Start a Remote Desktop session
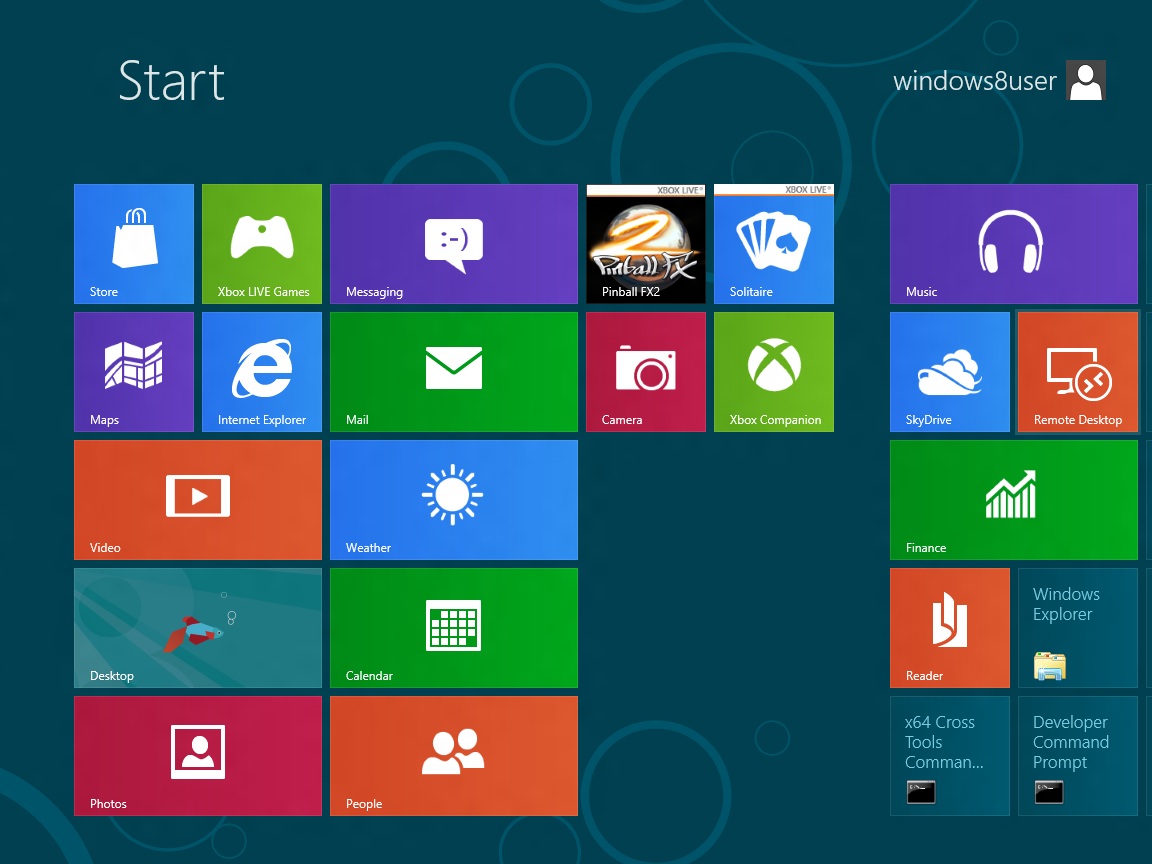 [1077, 371]
